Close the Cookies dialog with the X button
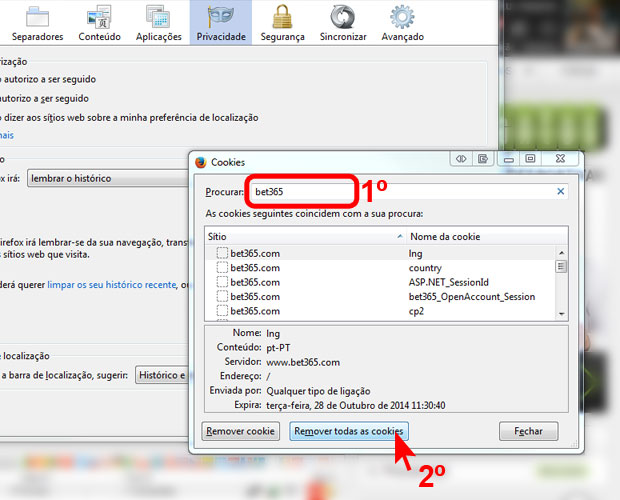Screen dimensions: 620x500 click(560, 159)
